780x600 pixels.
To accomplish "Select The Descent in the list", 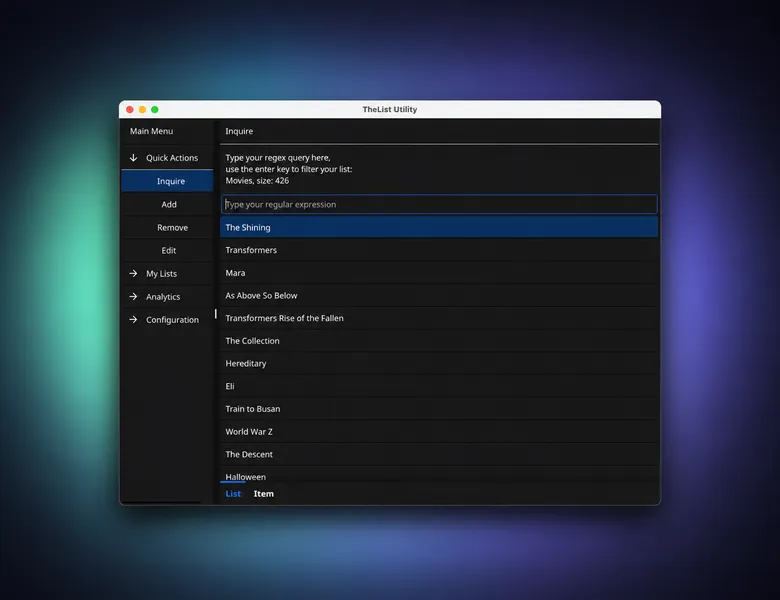I will tap(439, 454).
